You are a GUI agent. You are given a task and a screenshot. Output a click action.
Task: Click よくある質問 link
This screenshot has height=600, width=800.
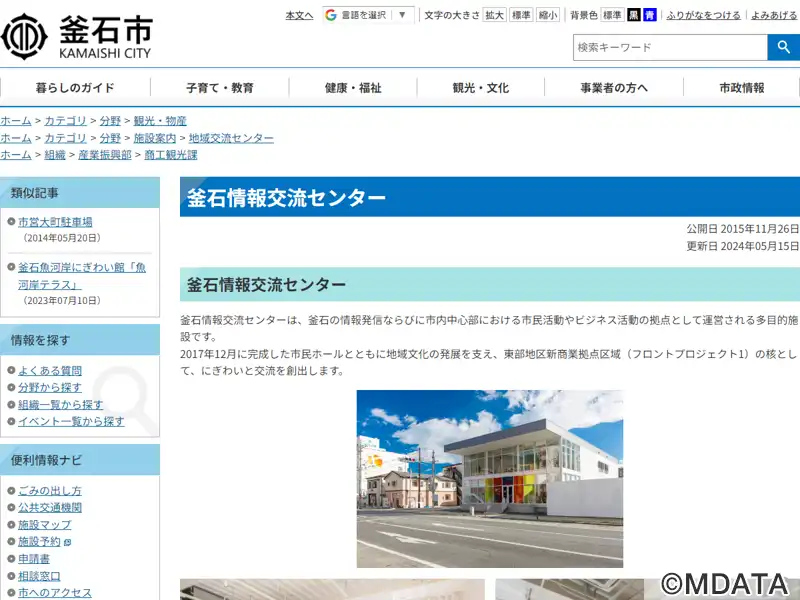pyautogui.click(x=50, y=371)
